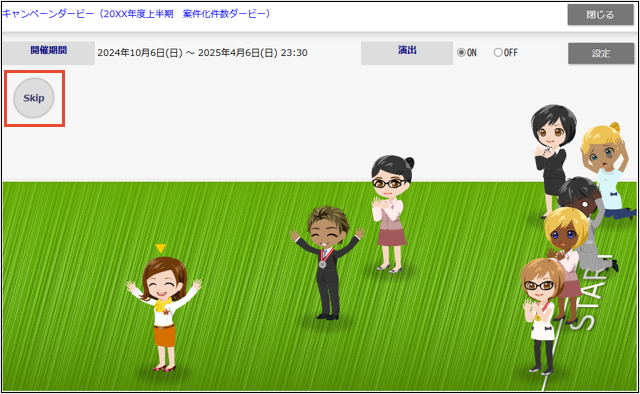Click the round Skip button
Viewport: 640px width, 394px height.
[x=34, y=98]
